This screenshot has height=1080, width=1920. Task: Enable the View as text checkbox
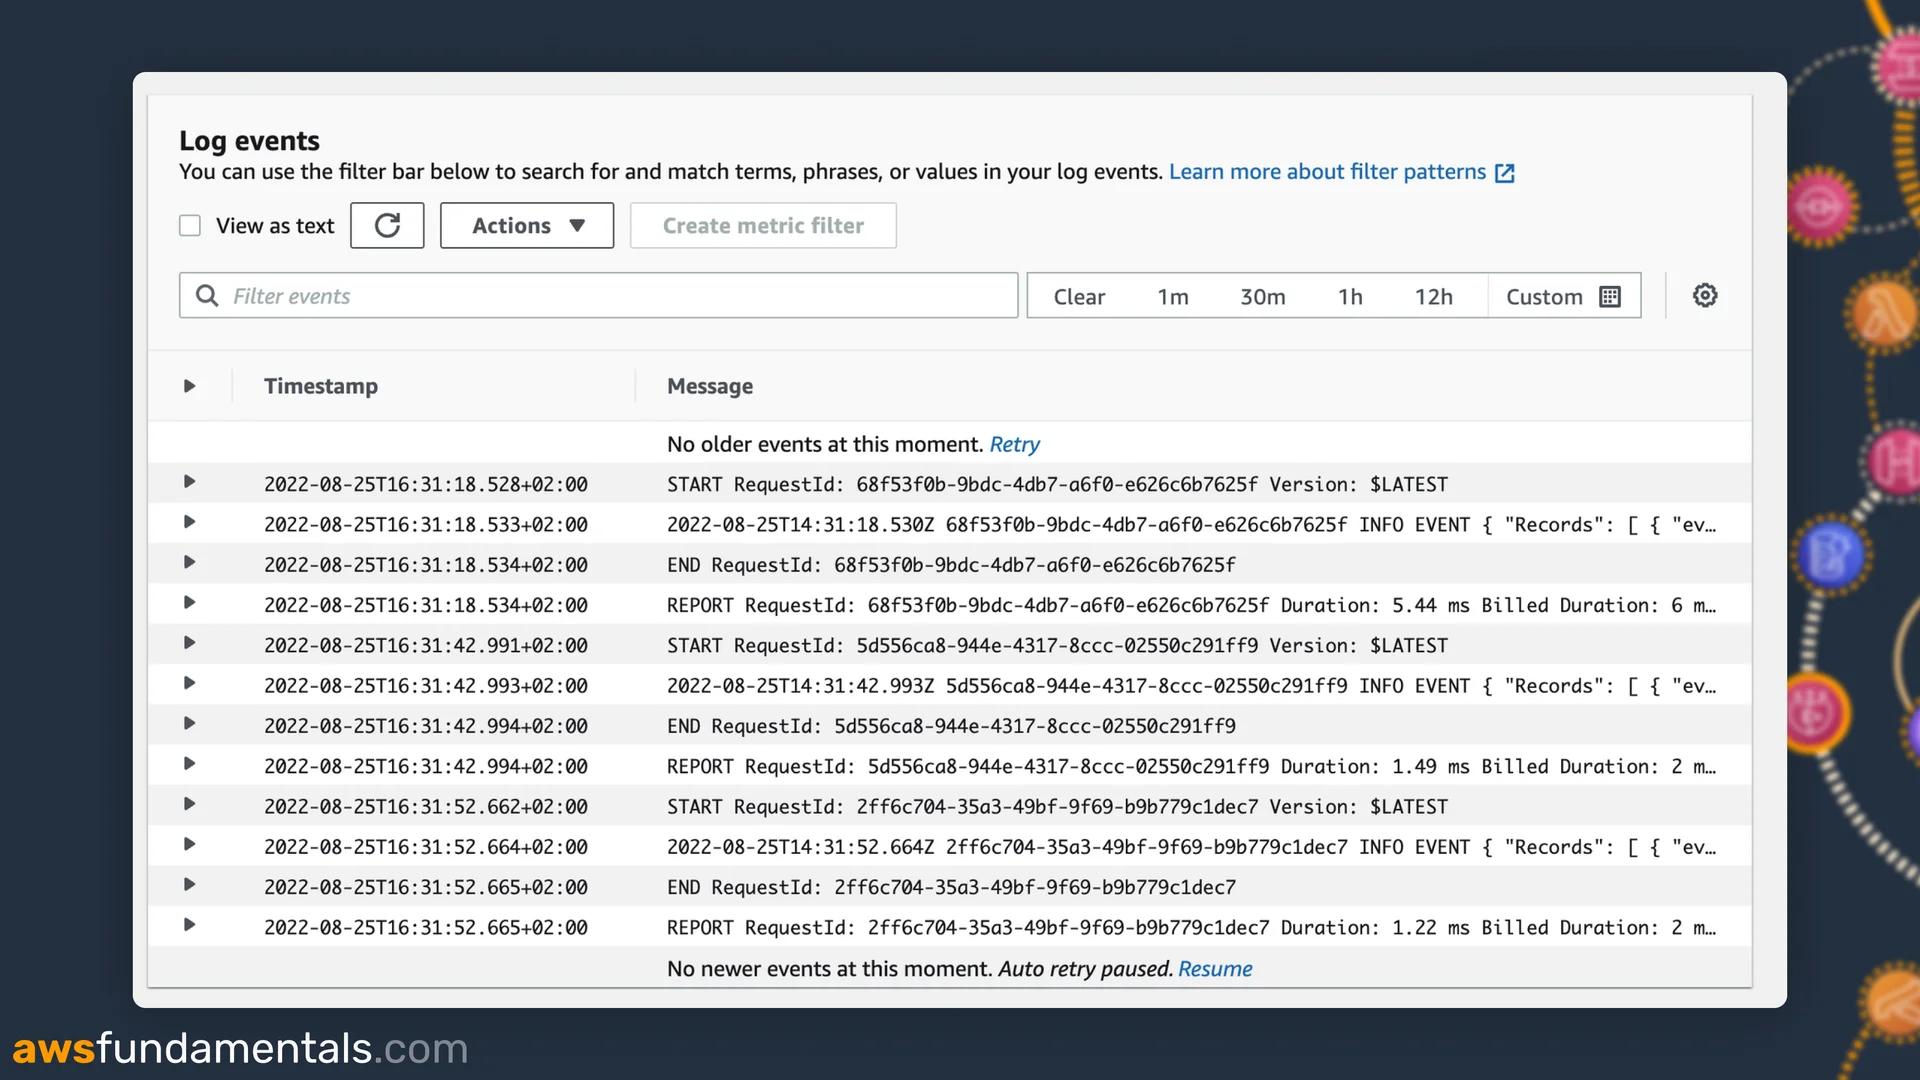point(190,225)
